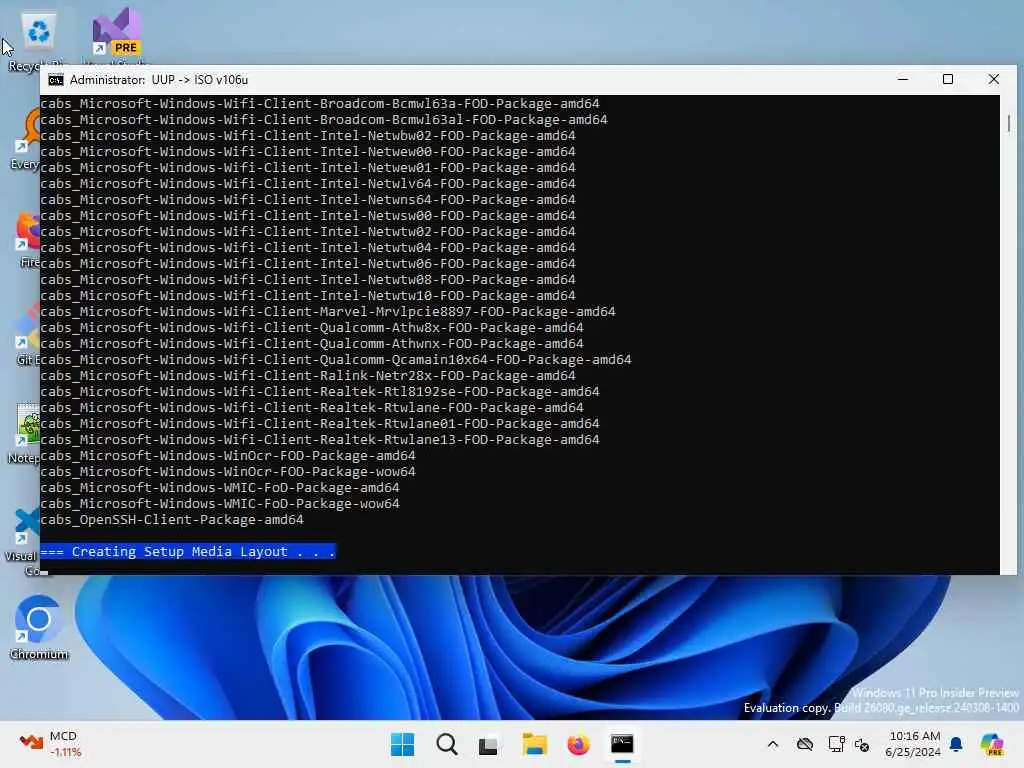The image size is (1024, 768).
Task: Open Task View on the taskbar
Action: (x=488, y=744)
